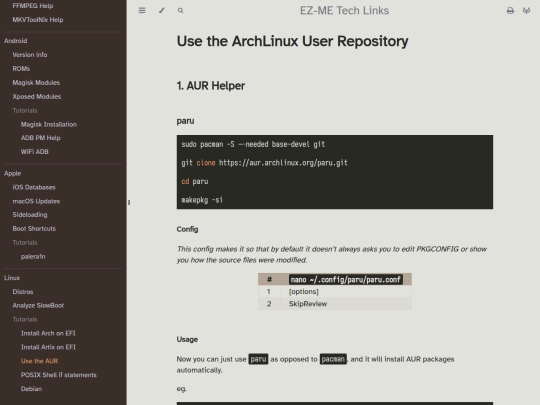Select the Apple section heading
540x405 pixels.
point(13,173)
